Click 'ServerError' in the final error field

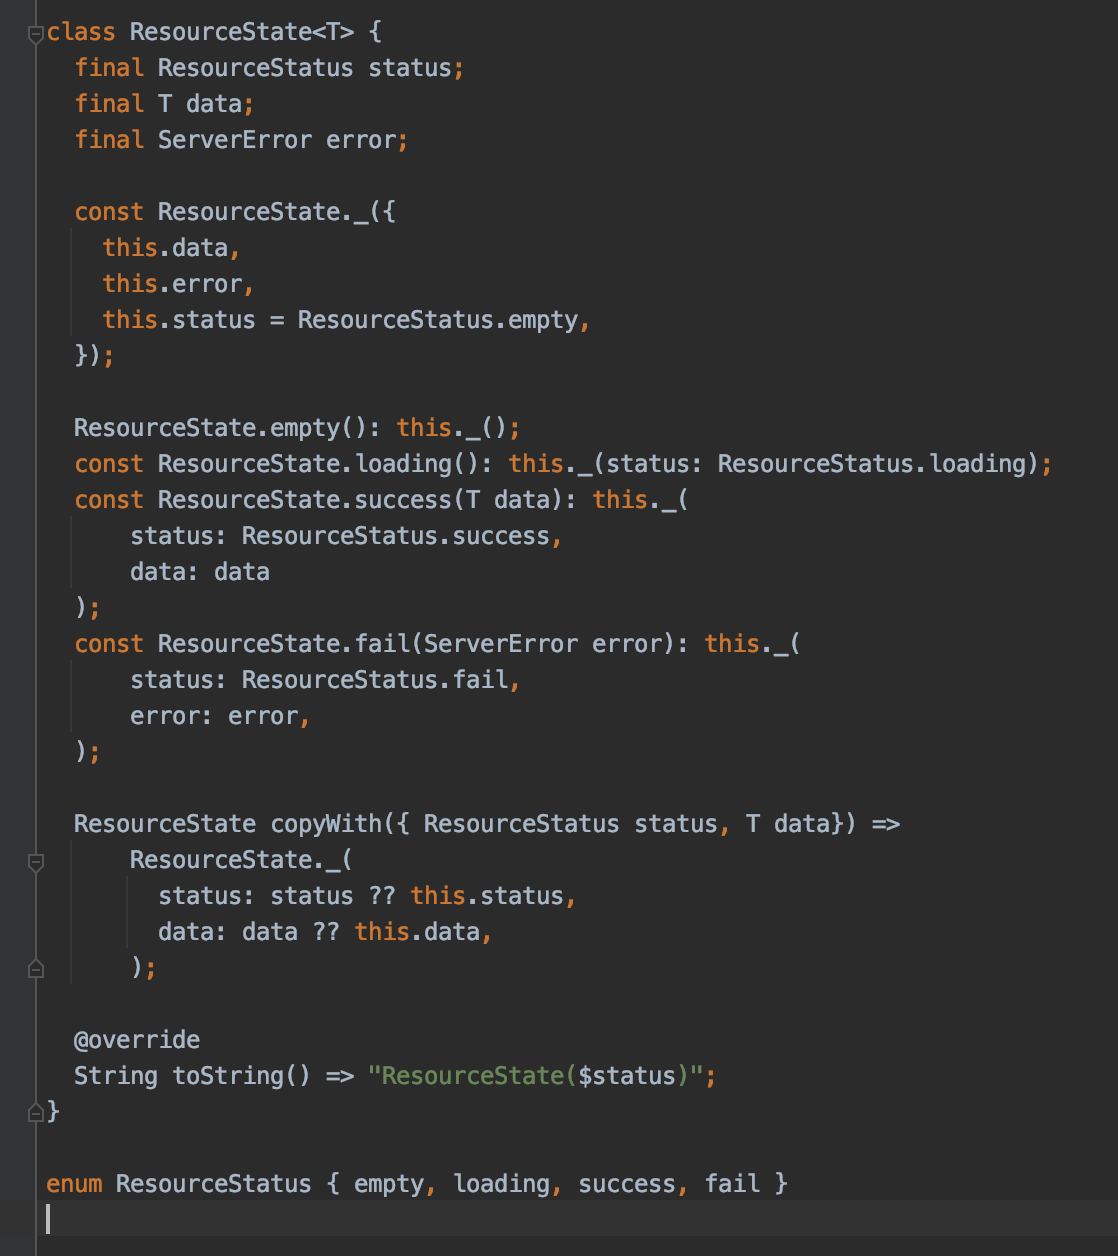click(x=235, y=140)
